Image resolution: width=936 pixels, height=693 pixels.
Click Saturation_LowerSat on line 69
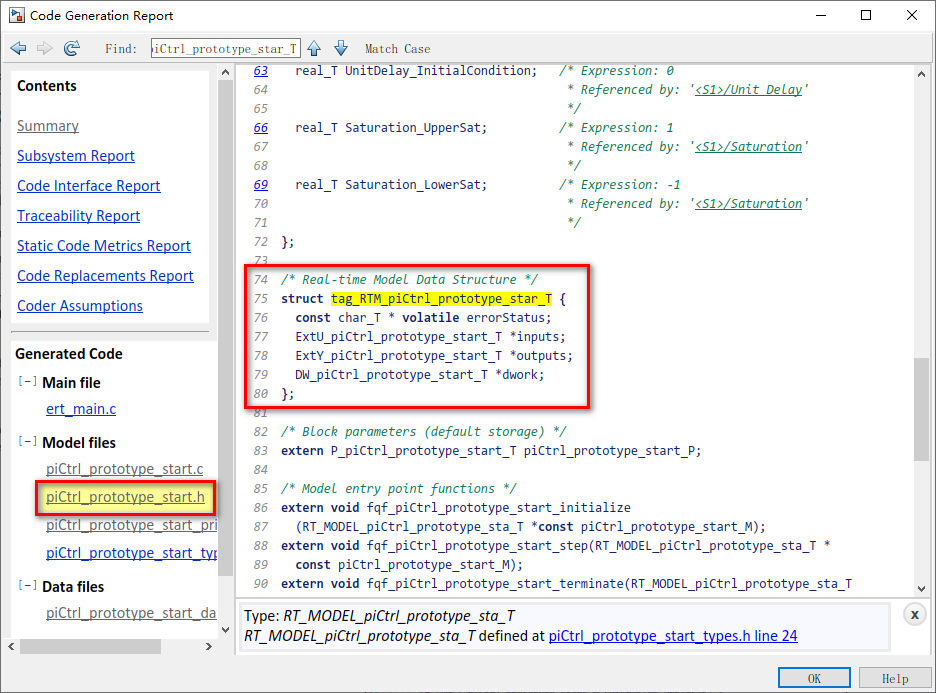point(412,185)
